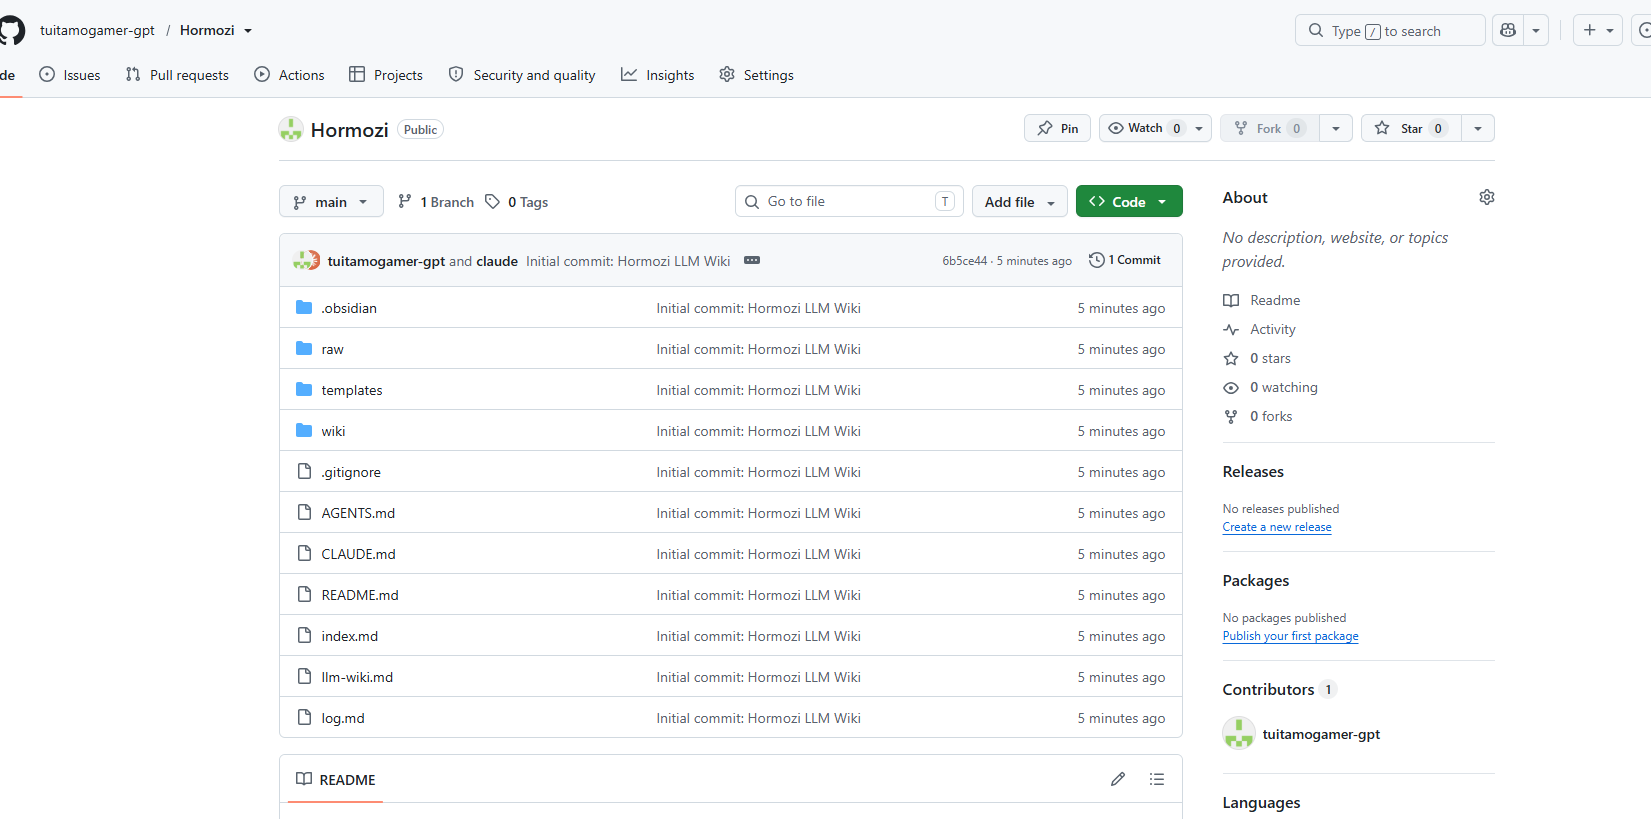Open the 0 stars link in About

pyautogui.click(x=1270, y=358)
